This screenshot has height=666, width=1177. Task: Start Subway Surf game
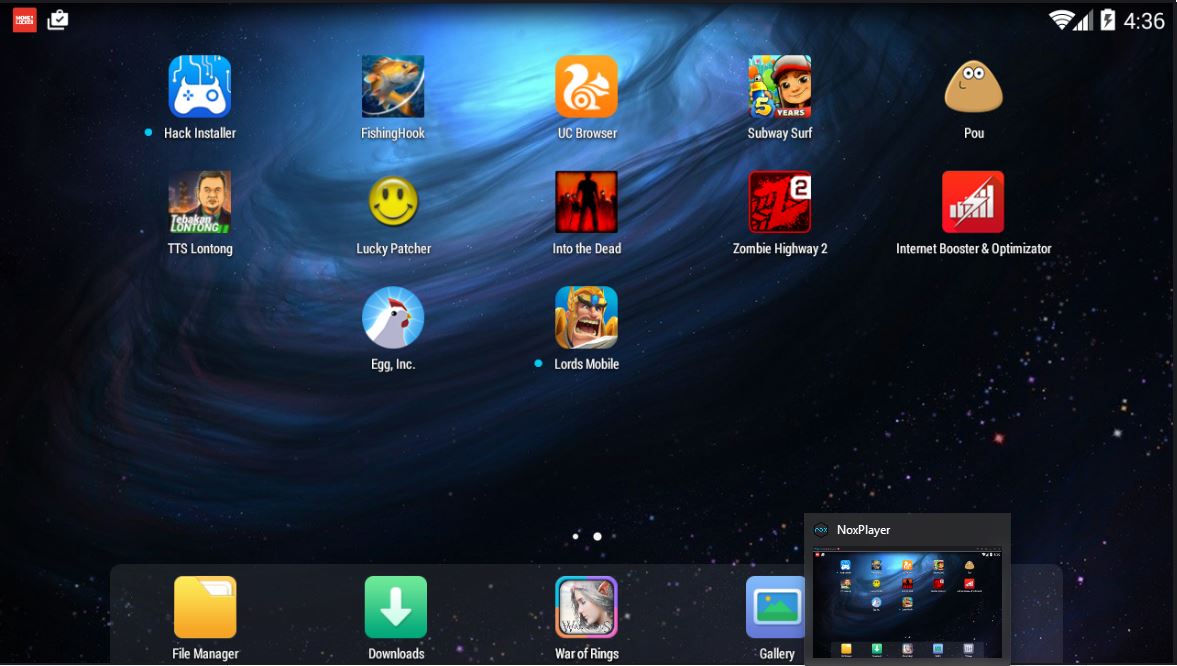(780, 86)
